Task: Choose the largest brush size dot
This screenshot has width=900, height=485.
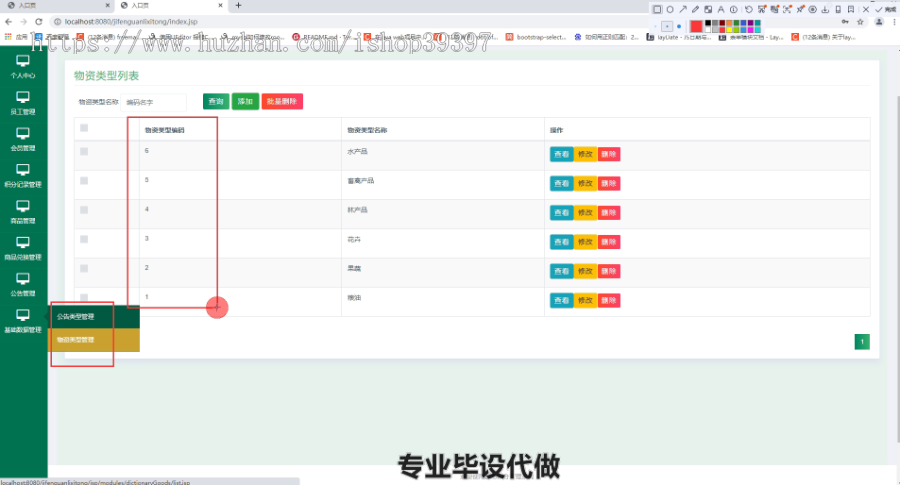Action: click(679, 26)
